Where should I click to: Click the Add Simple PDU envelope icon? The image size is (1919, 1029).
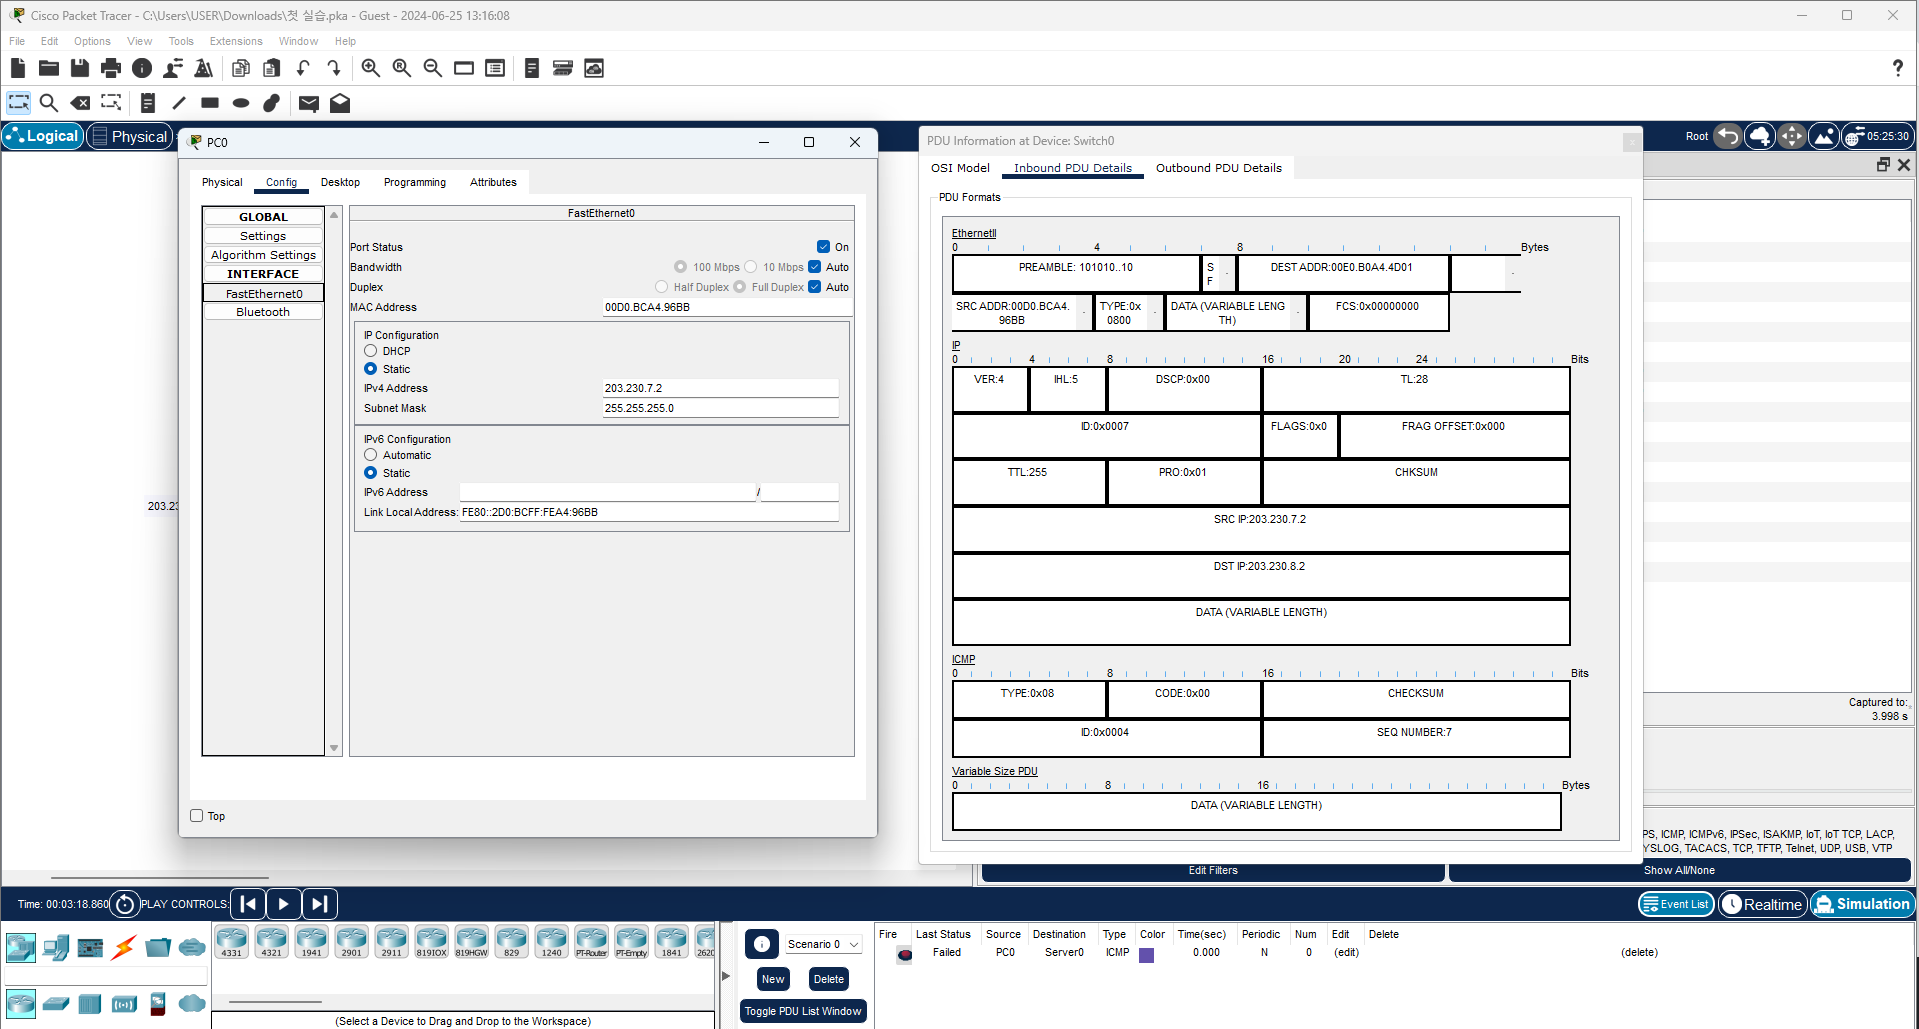click(309, 103)
